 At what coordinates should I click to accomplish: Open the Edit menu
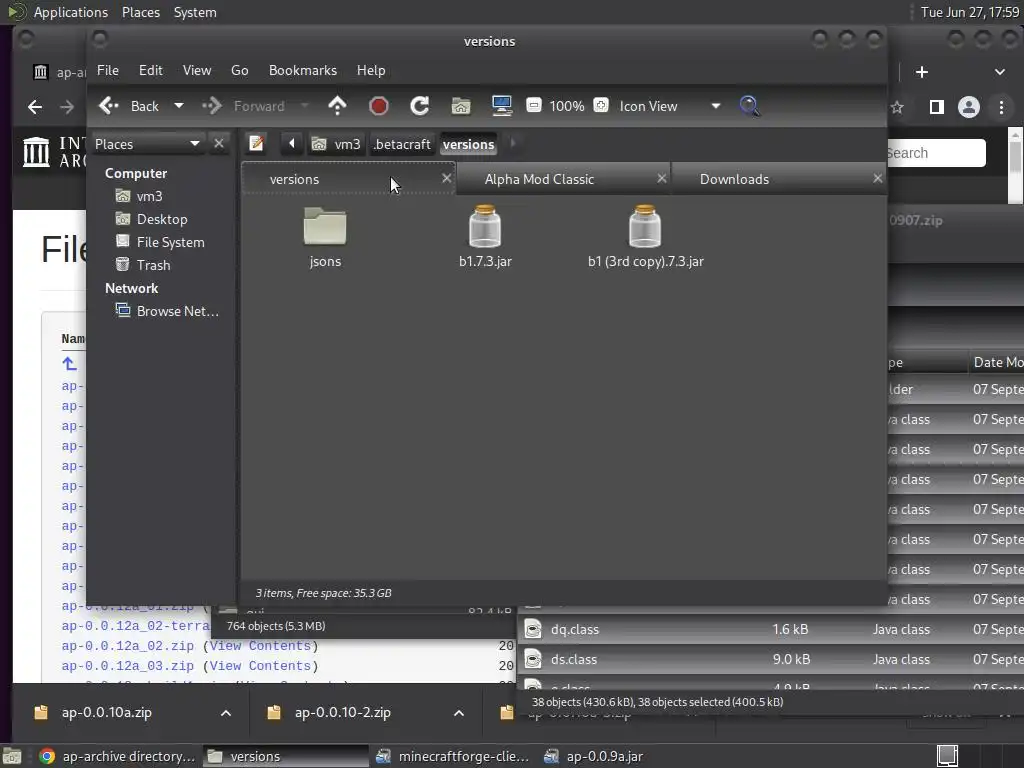tap(150, 70)
